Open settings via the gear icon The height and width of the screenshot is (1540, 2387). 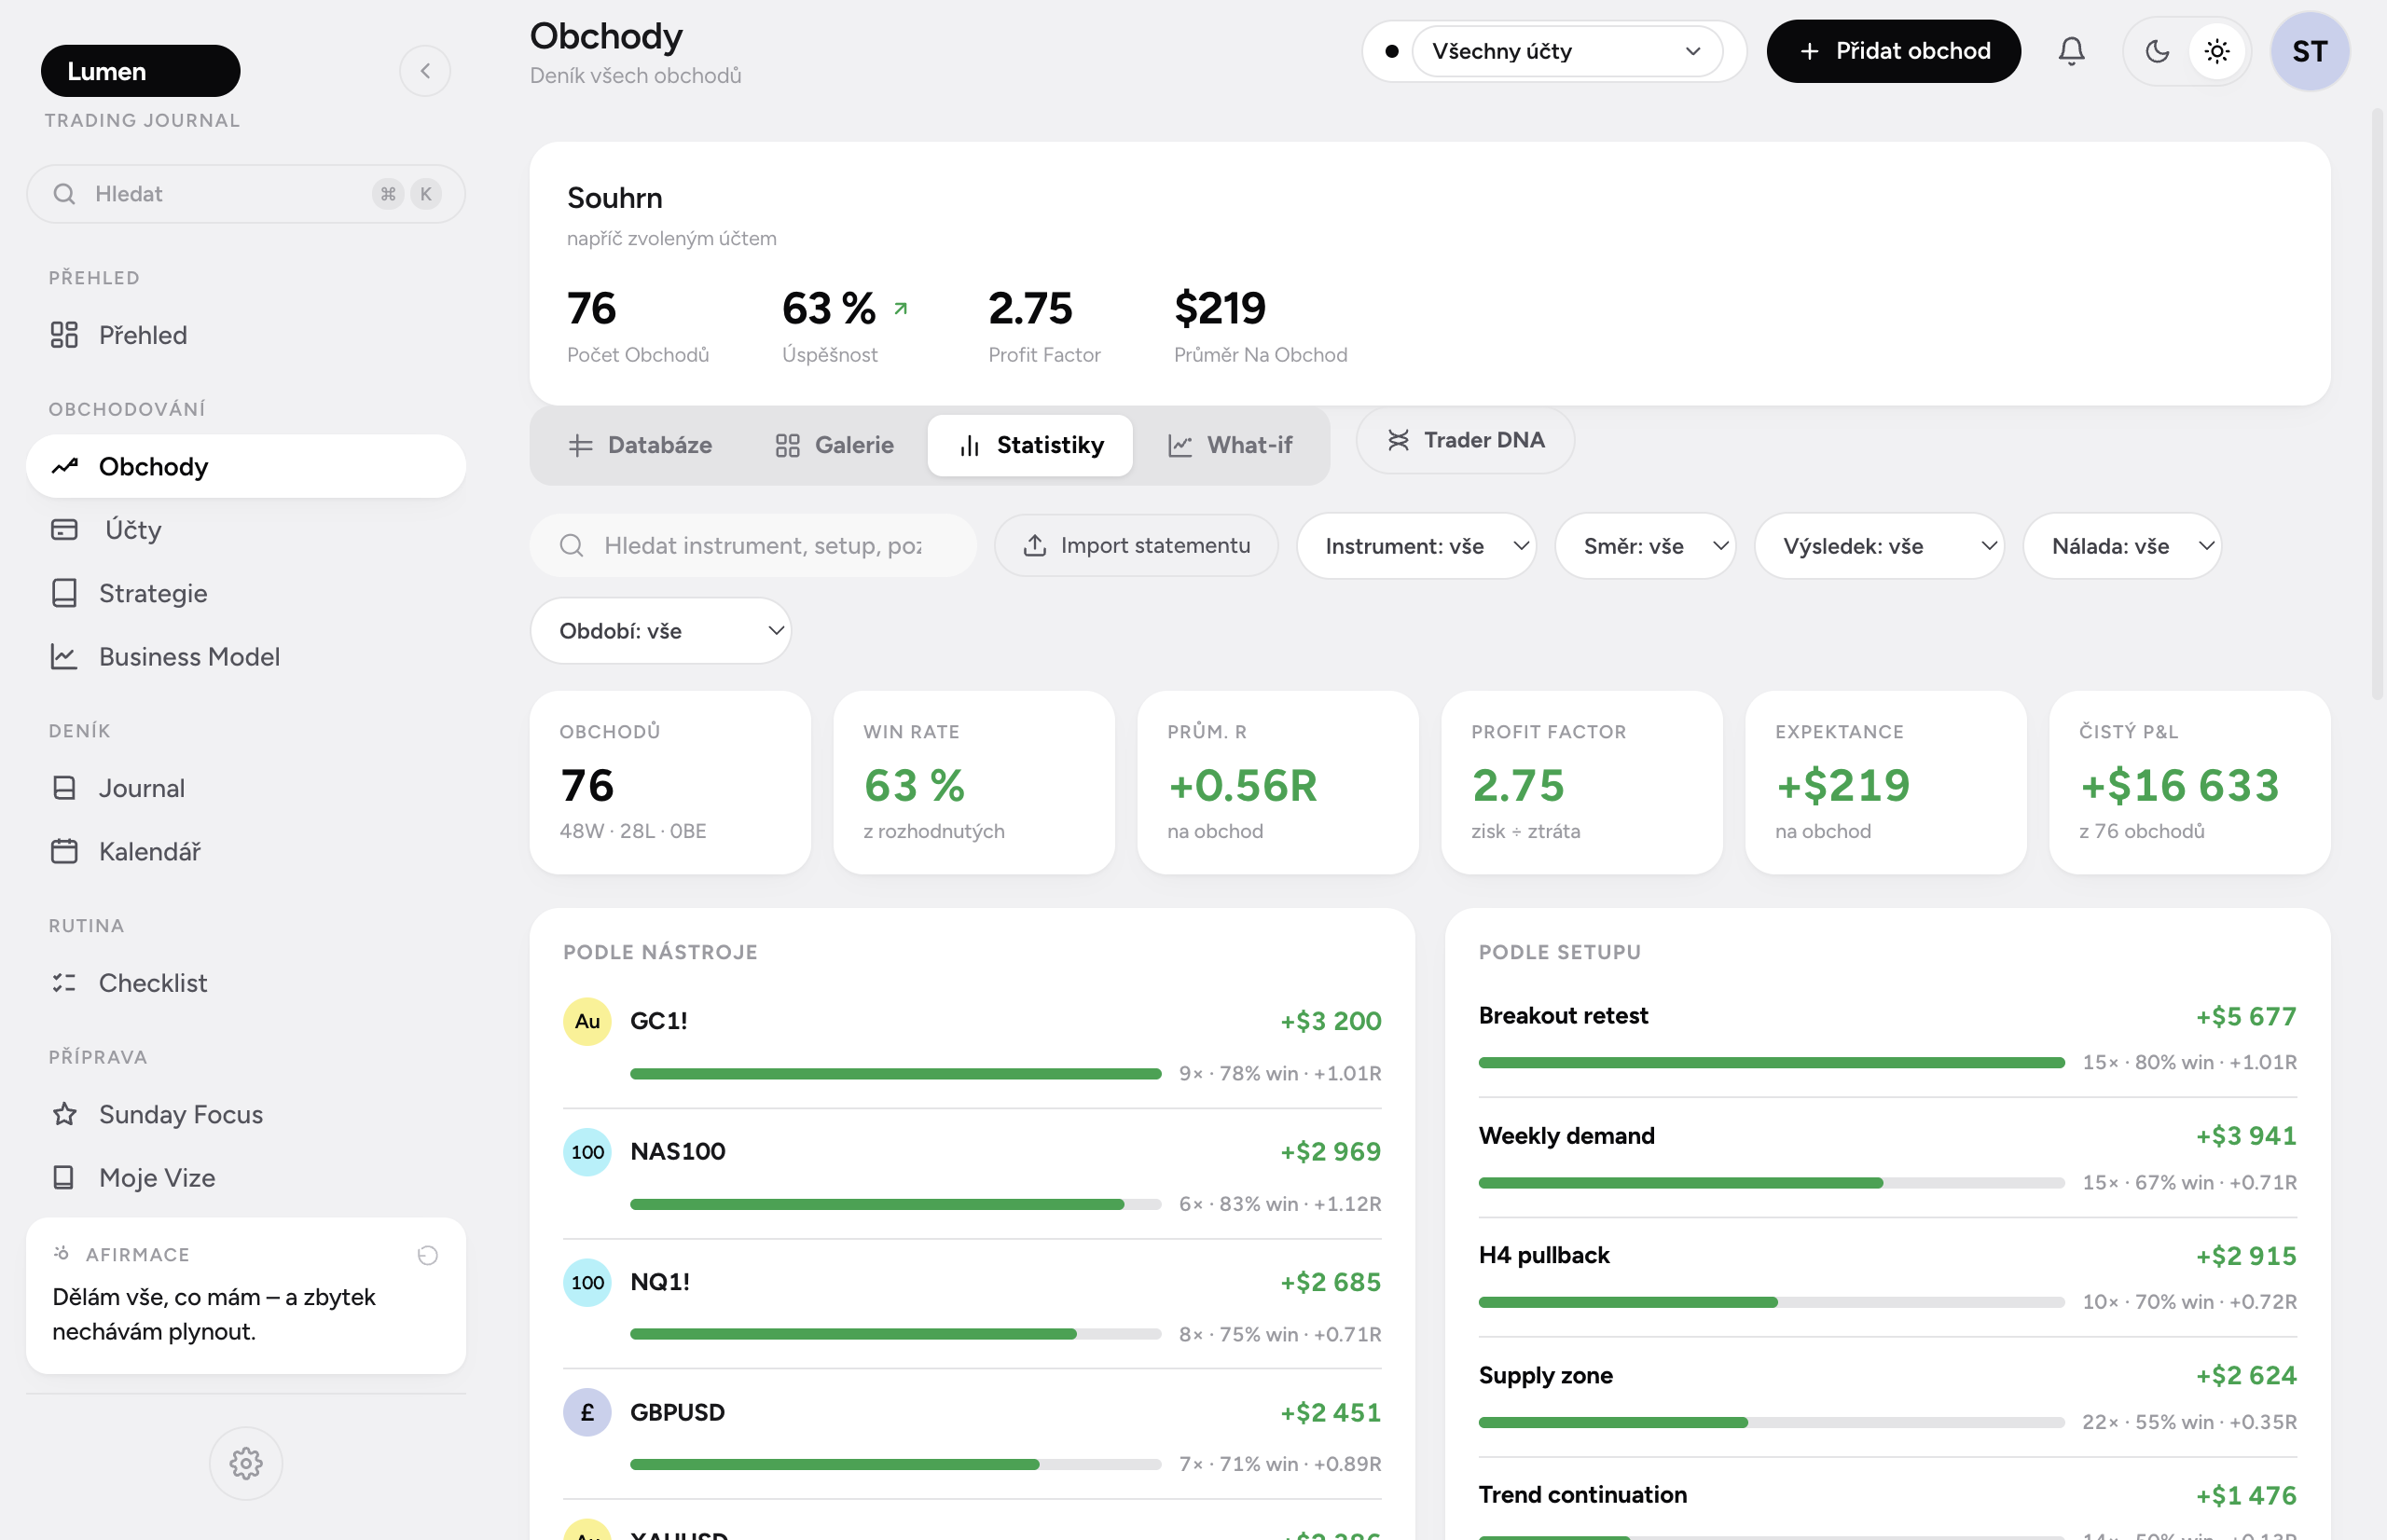(246, 1464)
